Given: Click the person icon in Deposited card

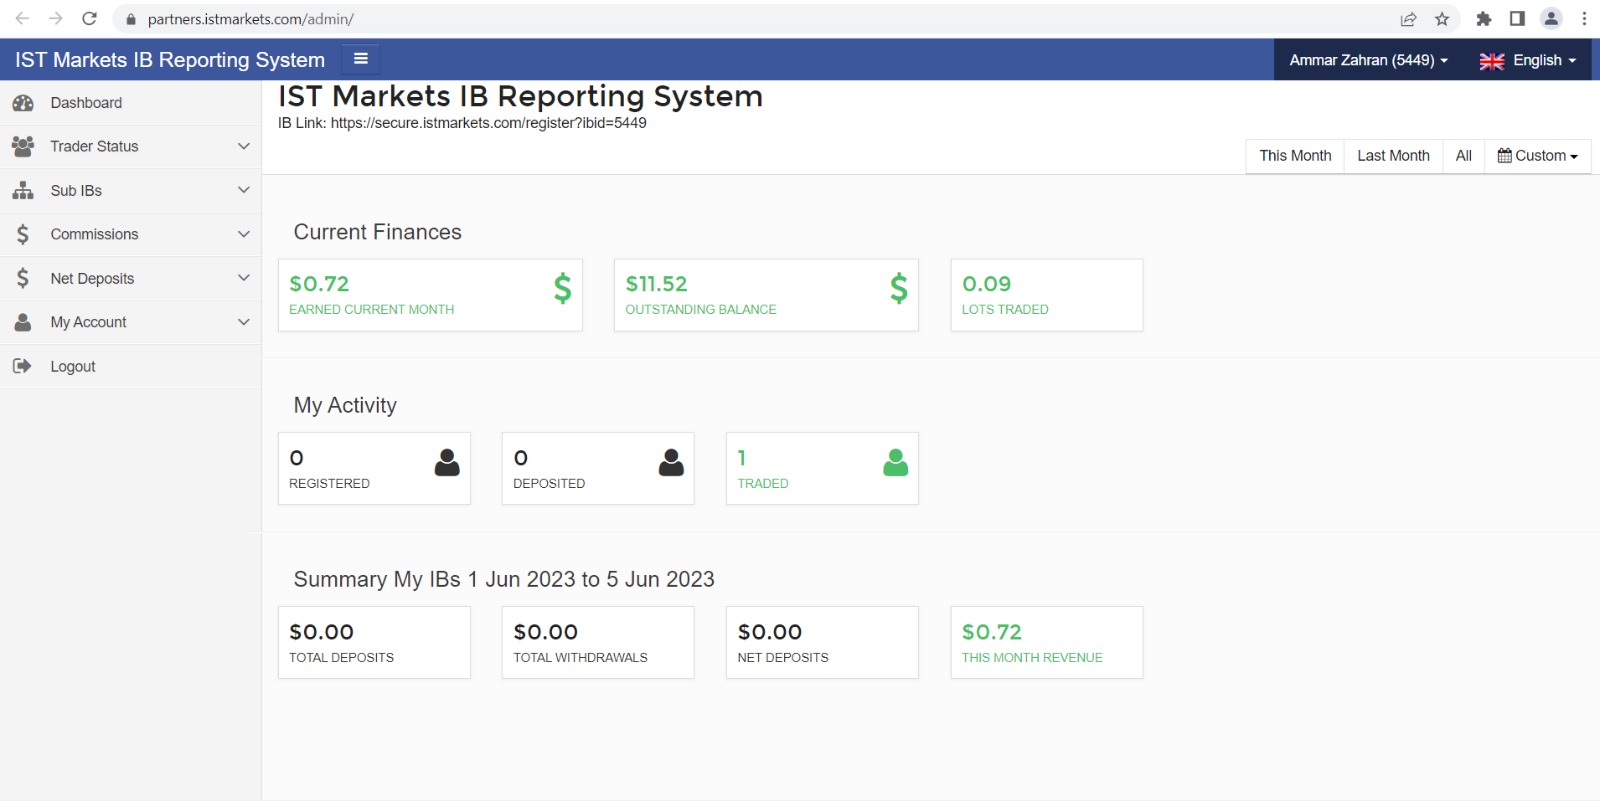Looking at the screenshot, I should [x=672, y=462].
